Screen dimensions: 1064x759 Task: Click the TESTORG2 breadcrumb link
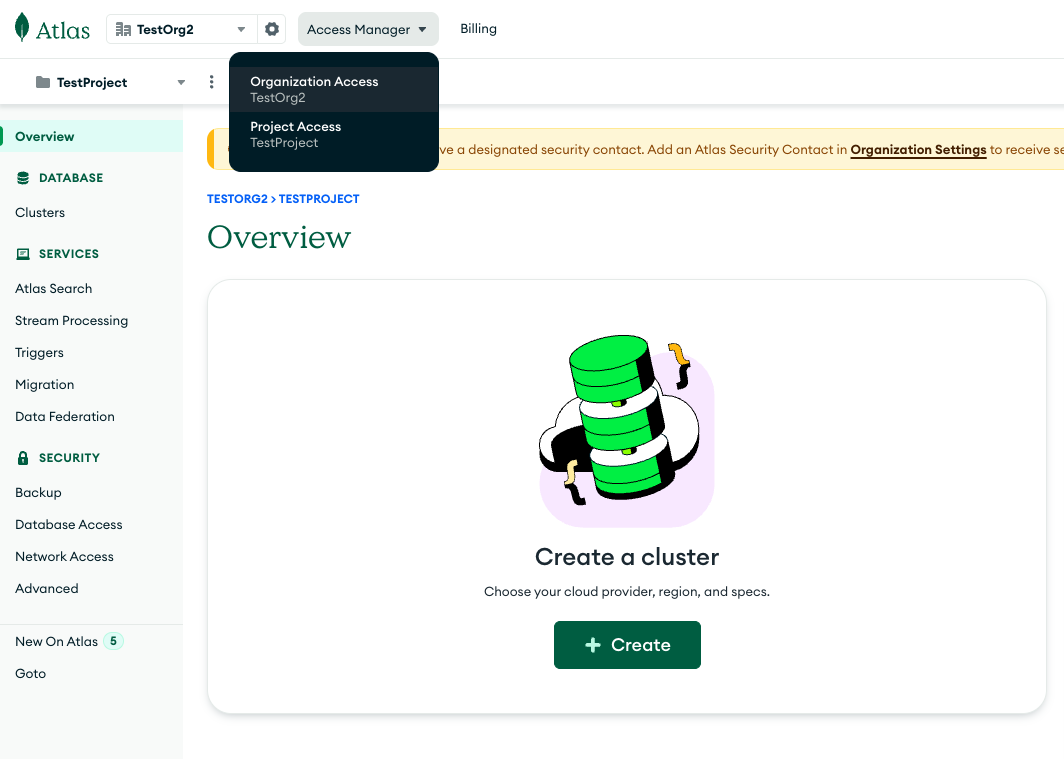point(239,199)
